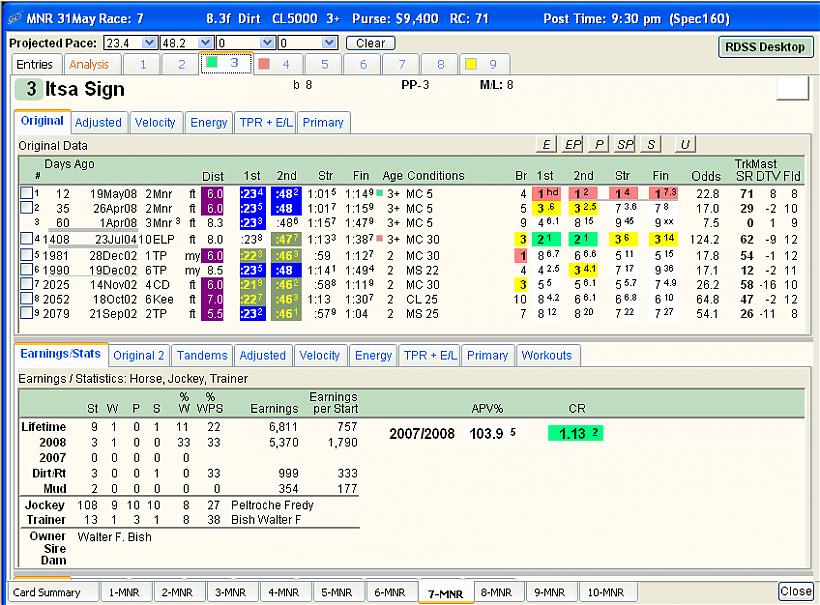Viewport: 820px width, 605px height.
Task: Switch to the Entries tab
Action: [x=35, y=64]
